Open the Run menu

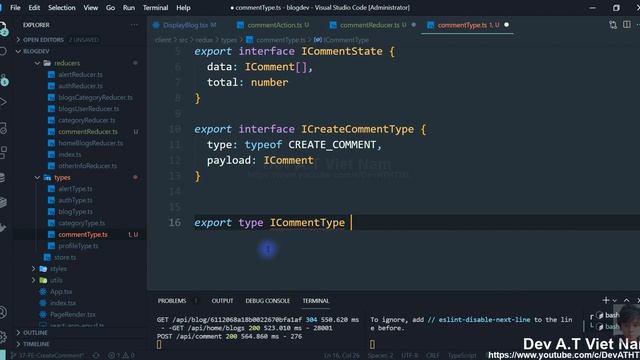pos(129,8)
